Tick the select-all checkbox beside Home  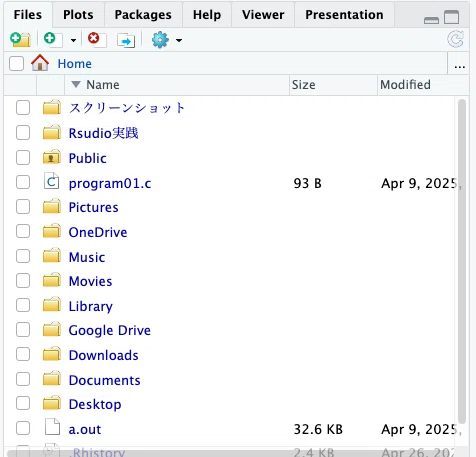pyautogui.click(x=17, y=63)
